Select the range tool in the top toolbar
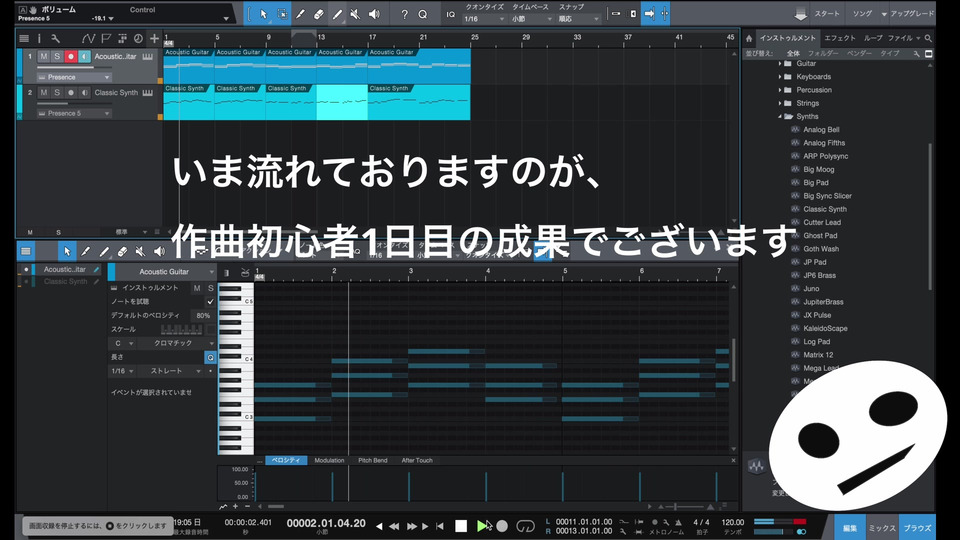The height and width of the screenshot is (540, 960). [282, 14]
